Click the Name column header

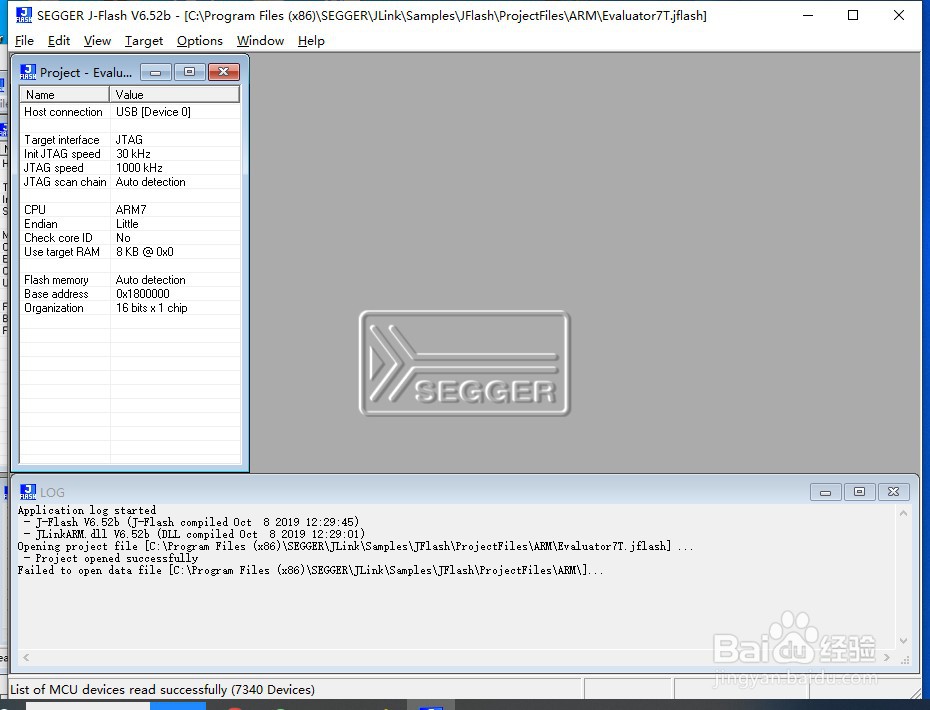[65, 94]
